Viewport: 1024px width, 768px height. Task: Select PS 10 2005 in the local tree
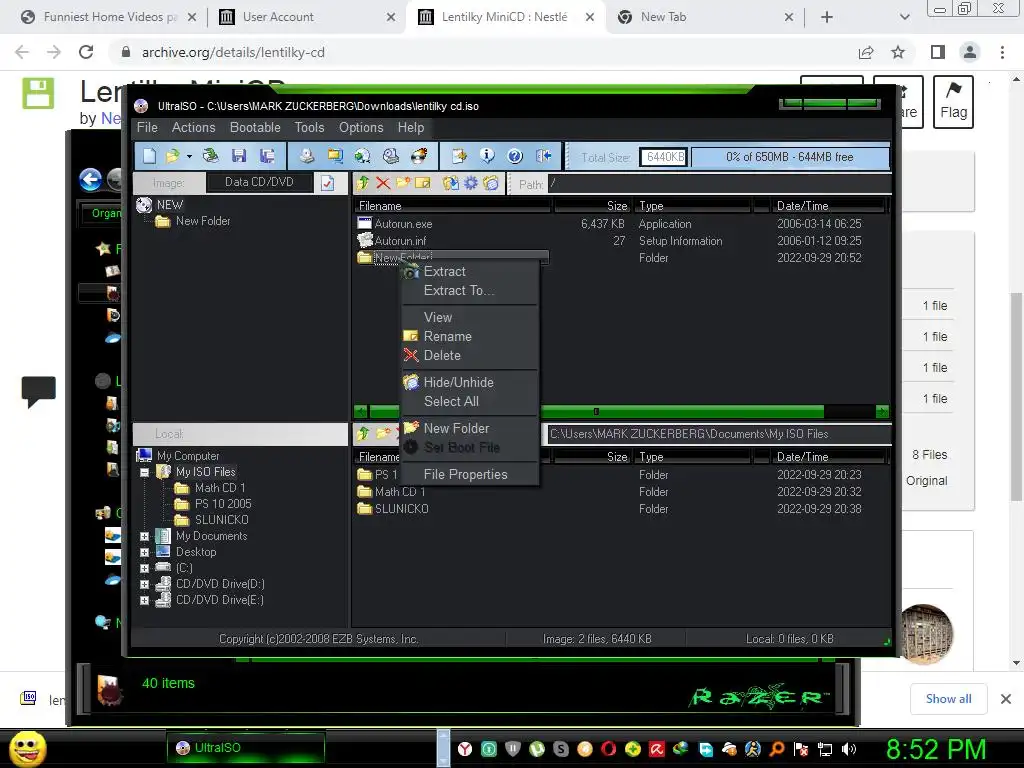click(x=223, y=504)
